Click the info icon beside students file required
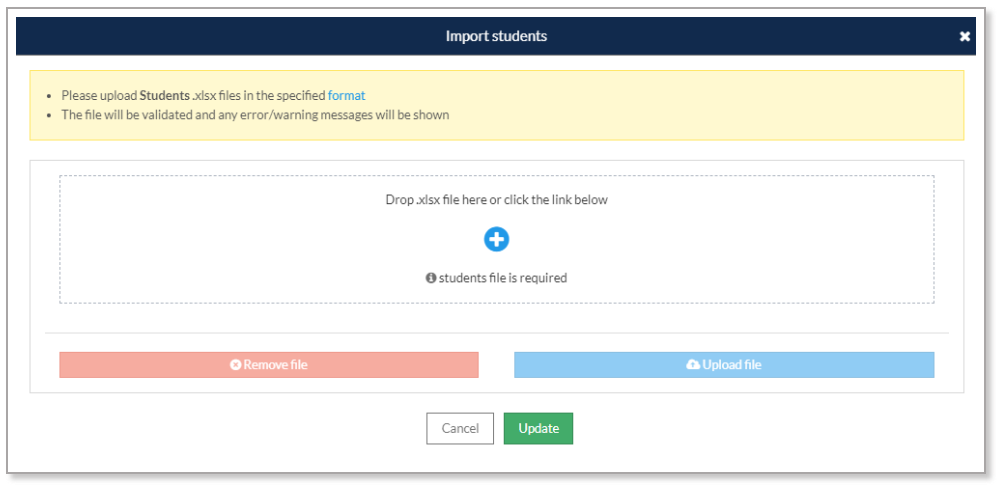The width and height of the screenshot is (1000, 488). 431,278
